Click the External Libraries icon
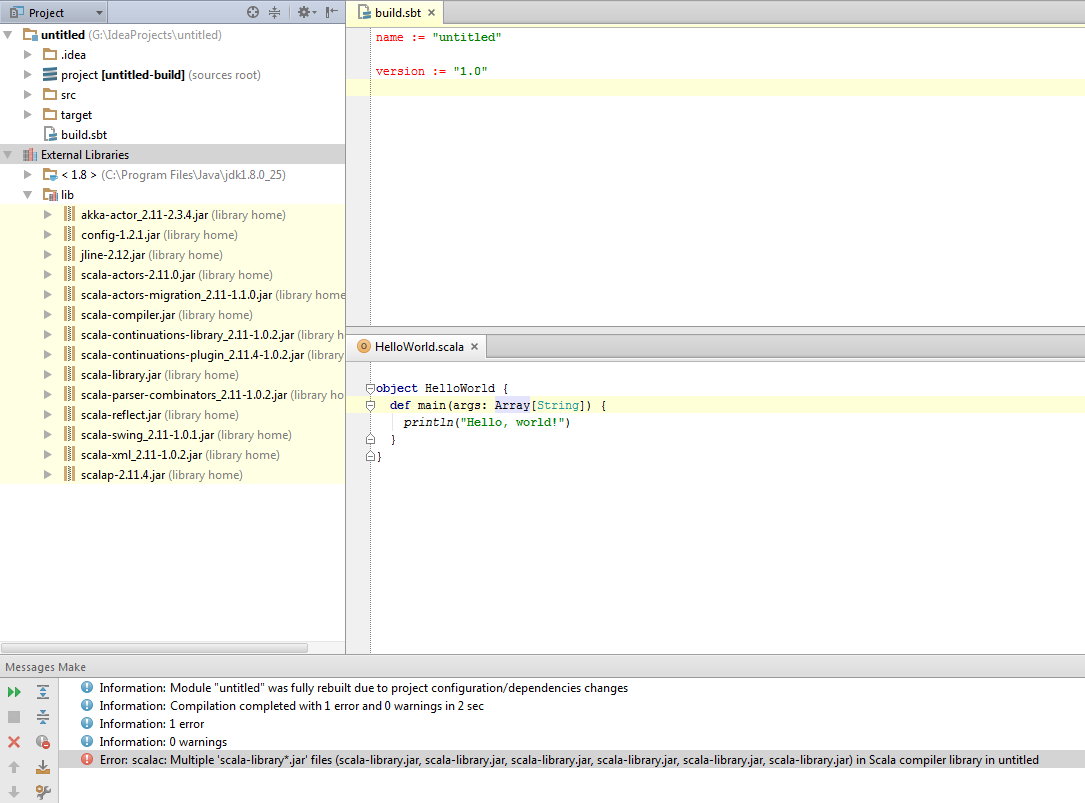Viewport: 1085px width, 803px height. click(30, 155)
